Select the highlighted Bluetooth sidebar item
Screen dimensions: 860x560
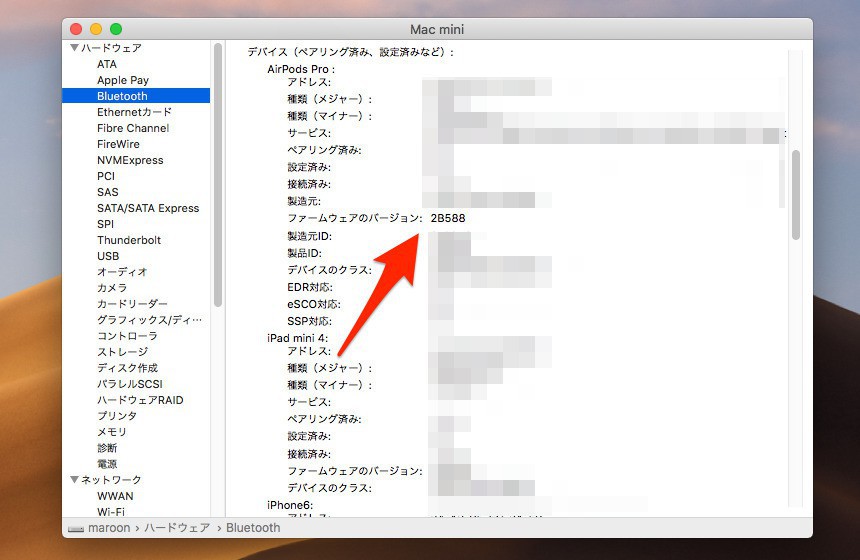tap(136, 96)
